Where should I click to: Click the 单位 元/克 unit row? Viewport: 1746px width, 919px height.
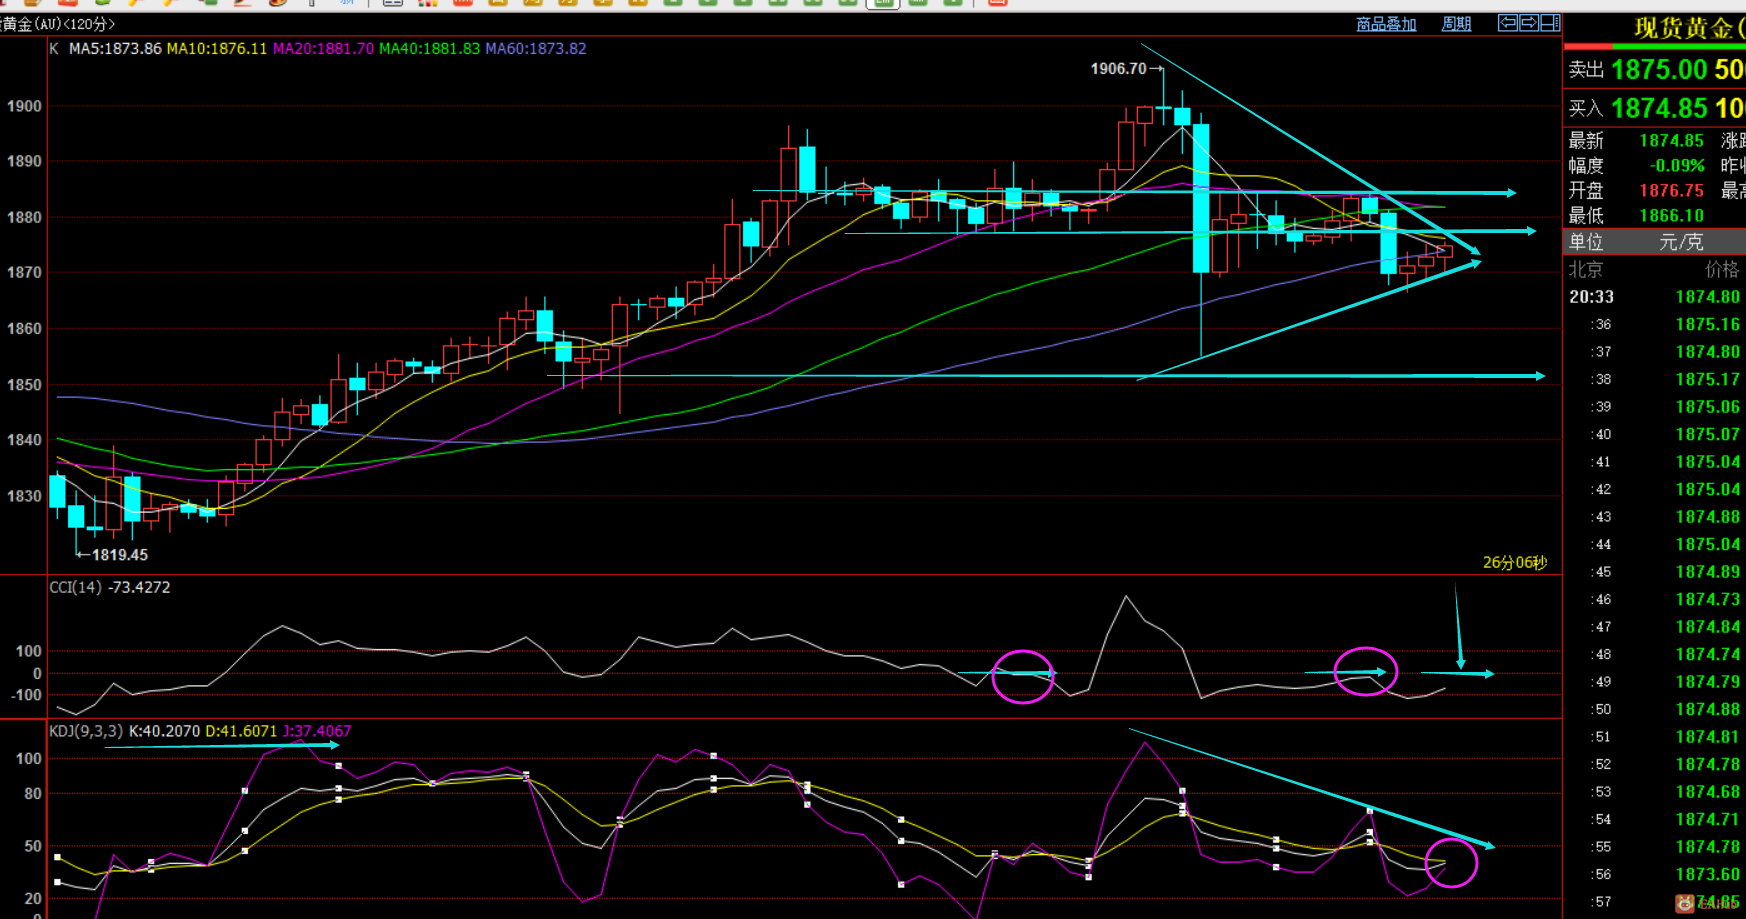click(1654, 242)
